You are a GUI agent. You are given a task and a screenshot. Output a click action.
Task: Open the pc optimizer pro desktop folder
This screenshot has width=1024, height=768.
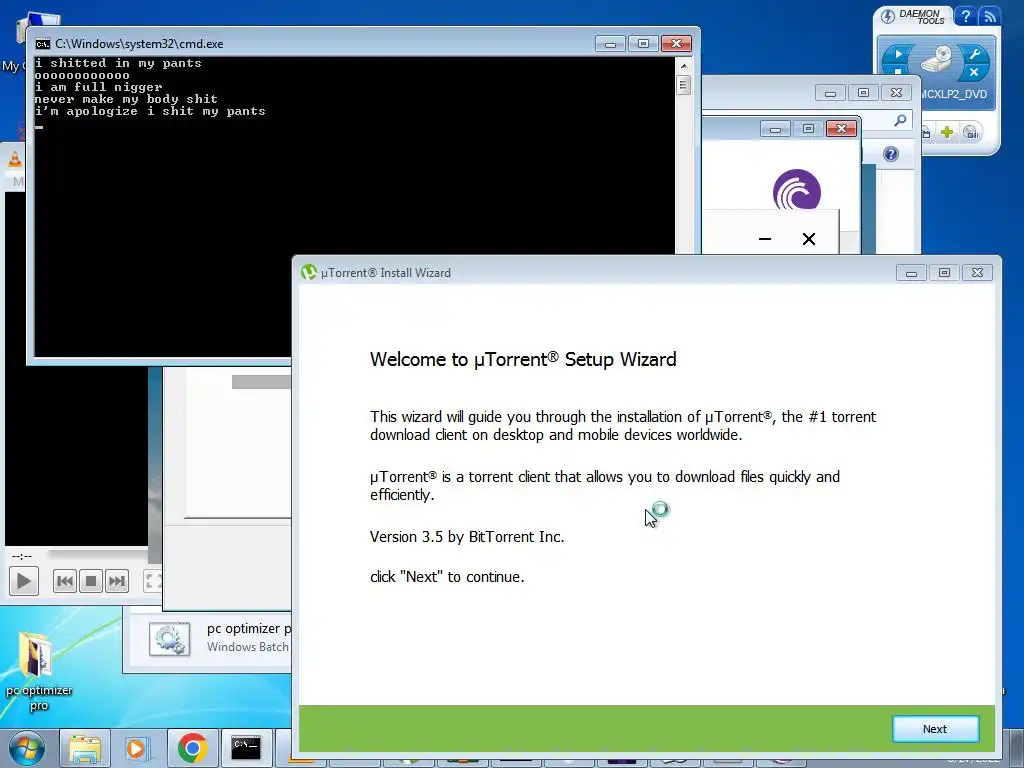(x=38, y=671)
